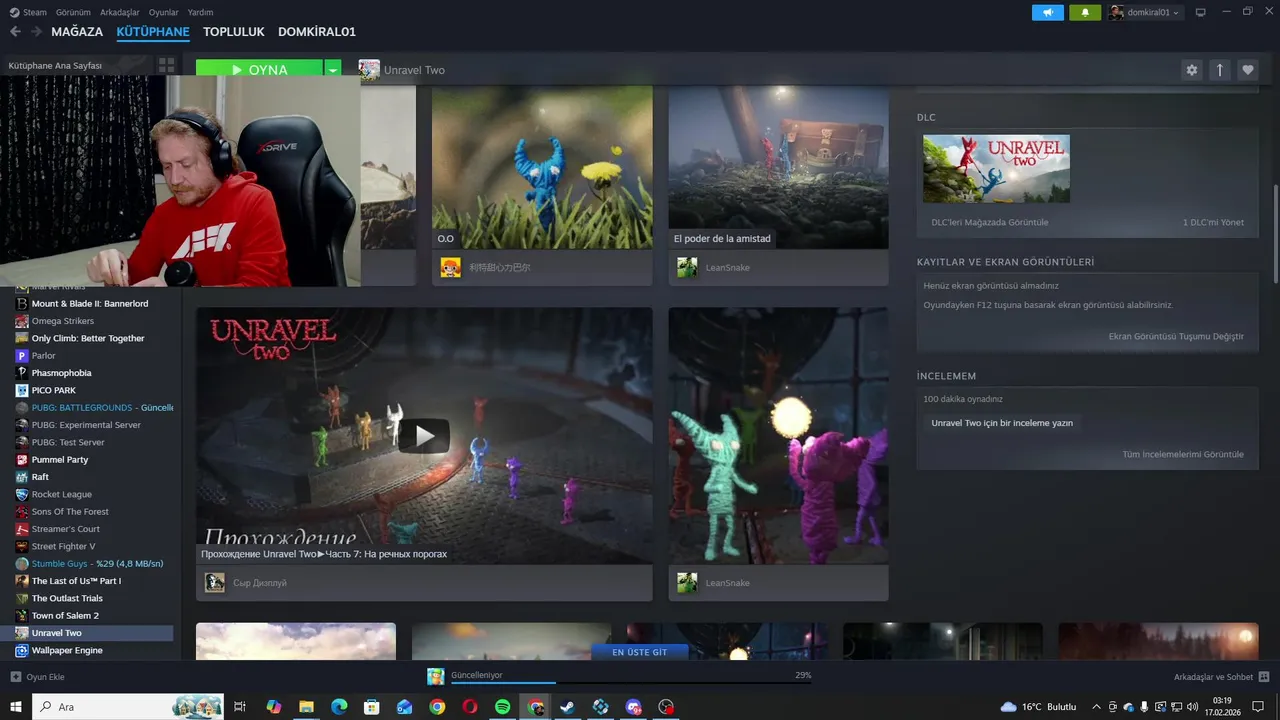Select Only Climb: Better Together
This screenshot has width=1280, height=720.
(x=87, y=338)
